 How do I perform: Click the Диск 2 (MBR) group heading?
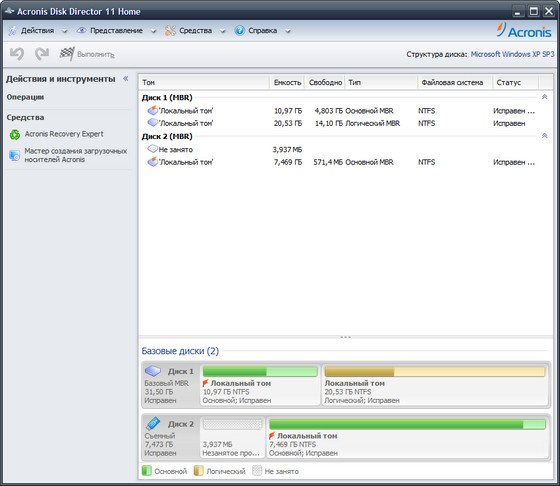pyautogui.click(x=167, y=136)
